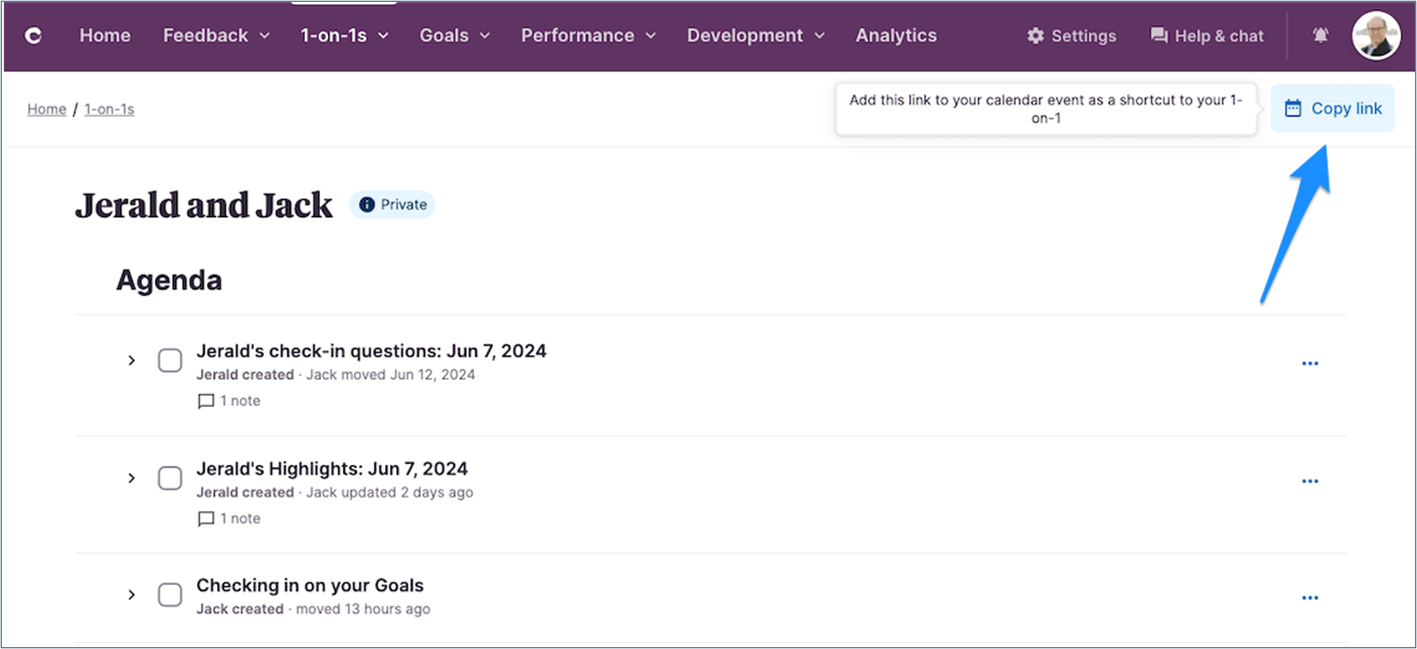
Task: Follow the Home breadcrumb link
Action: click(47, 109)
